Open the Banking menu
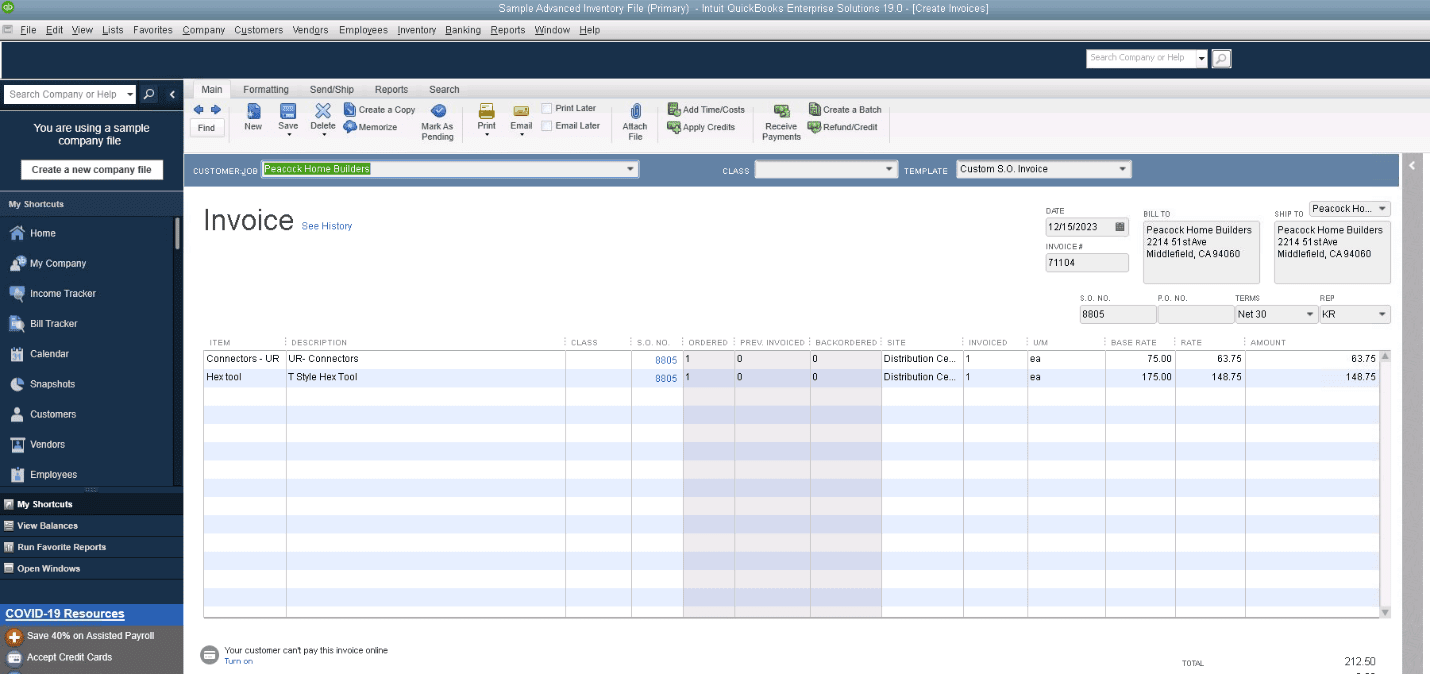The width and height of the screenshot is (1430, 674). pyautogui.click(x=462, y=30)
